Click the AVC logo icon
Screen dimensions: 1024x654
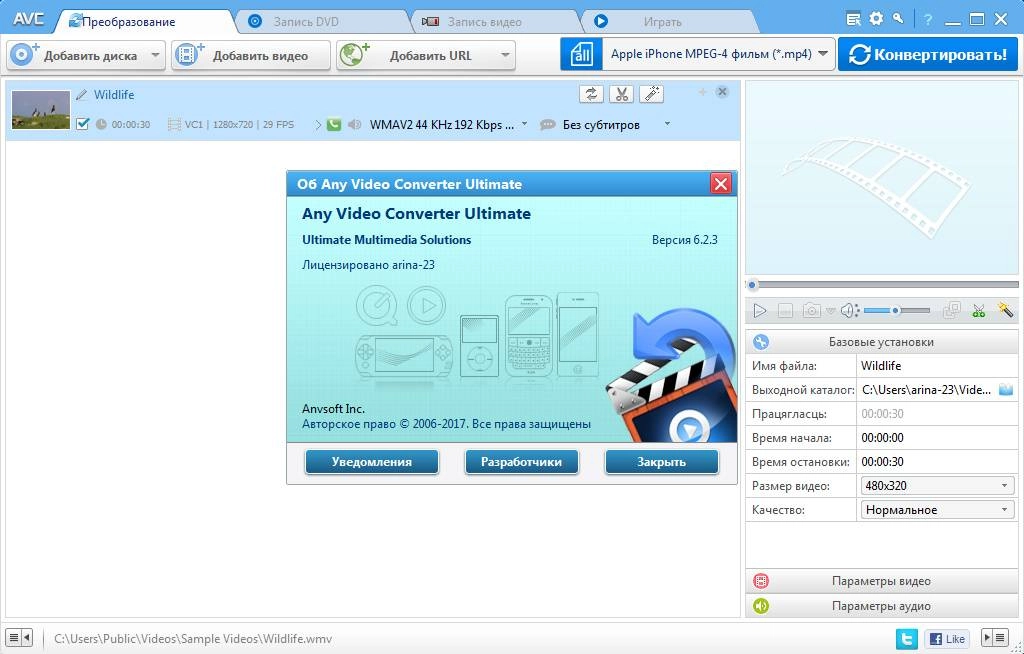tap(29, 18)
